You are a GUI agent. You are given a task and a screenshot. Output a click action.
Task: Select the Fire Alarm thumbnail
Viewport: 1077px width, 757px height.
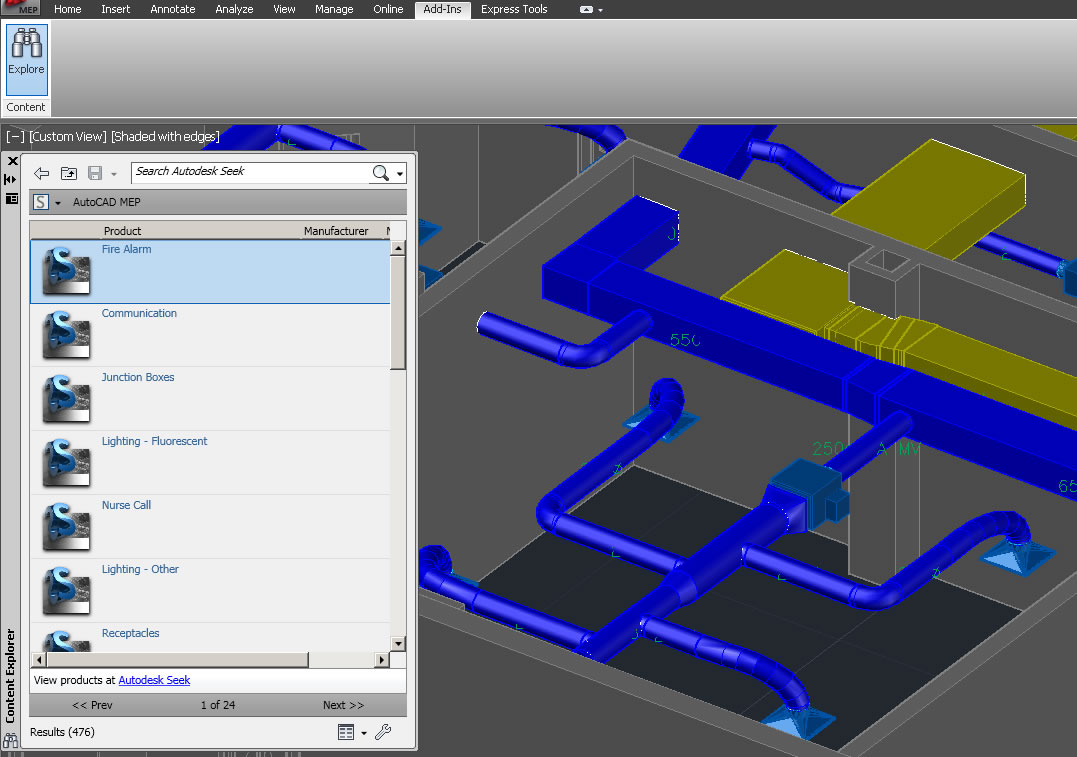(x=66, y=271)
